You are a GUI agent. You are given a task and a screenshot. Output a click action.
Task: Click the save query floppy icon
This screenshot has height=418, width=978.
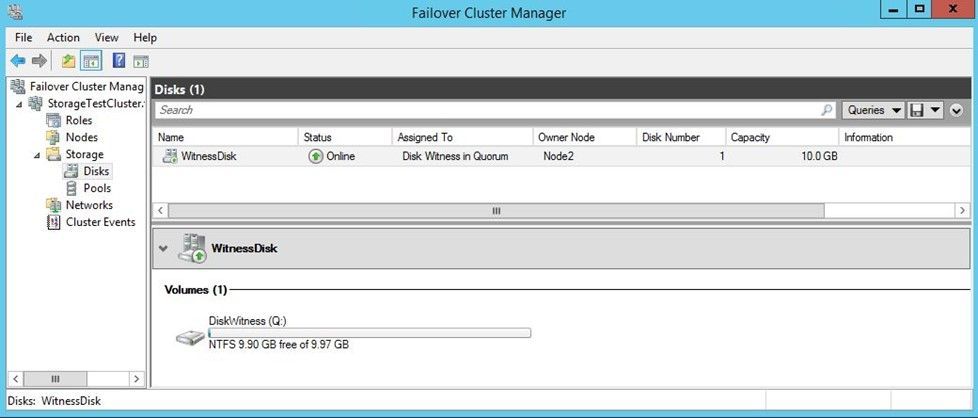[x=916, y=110]
